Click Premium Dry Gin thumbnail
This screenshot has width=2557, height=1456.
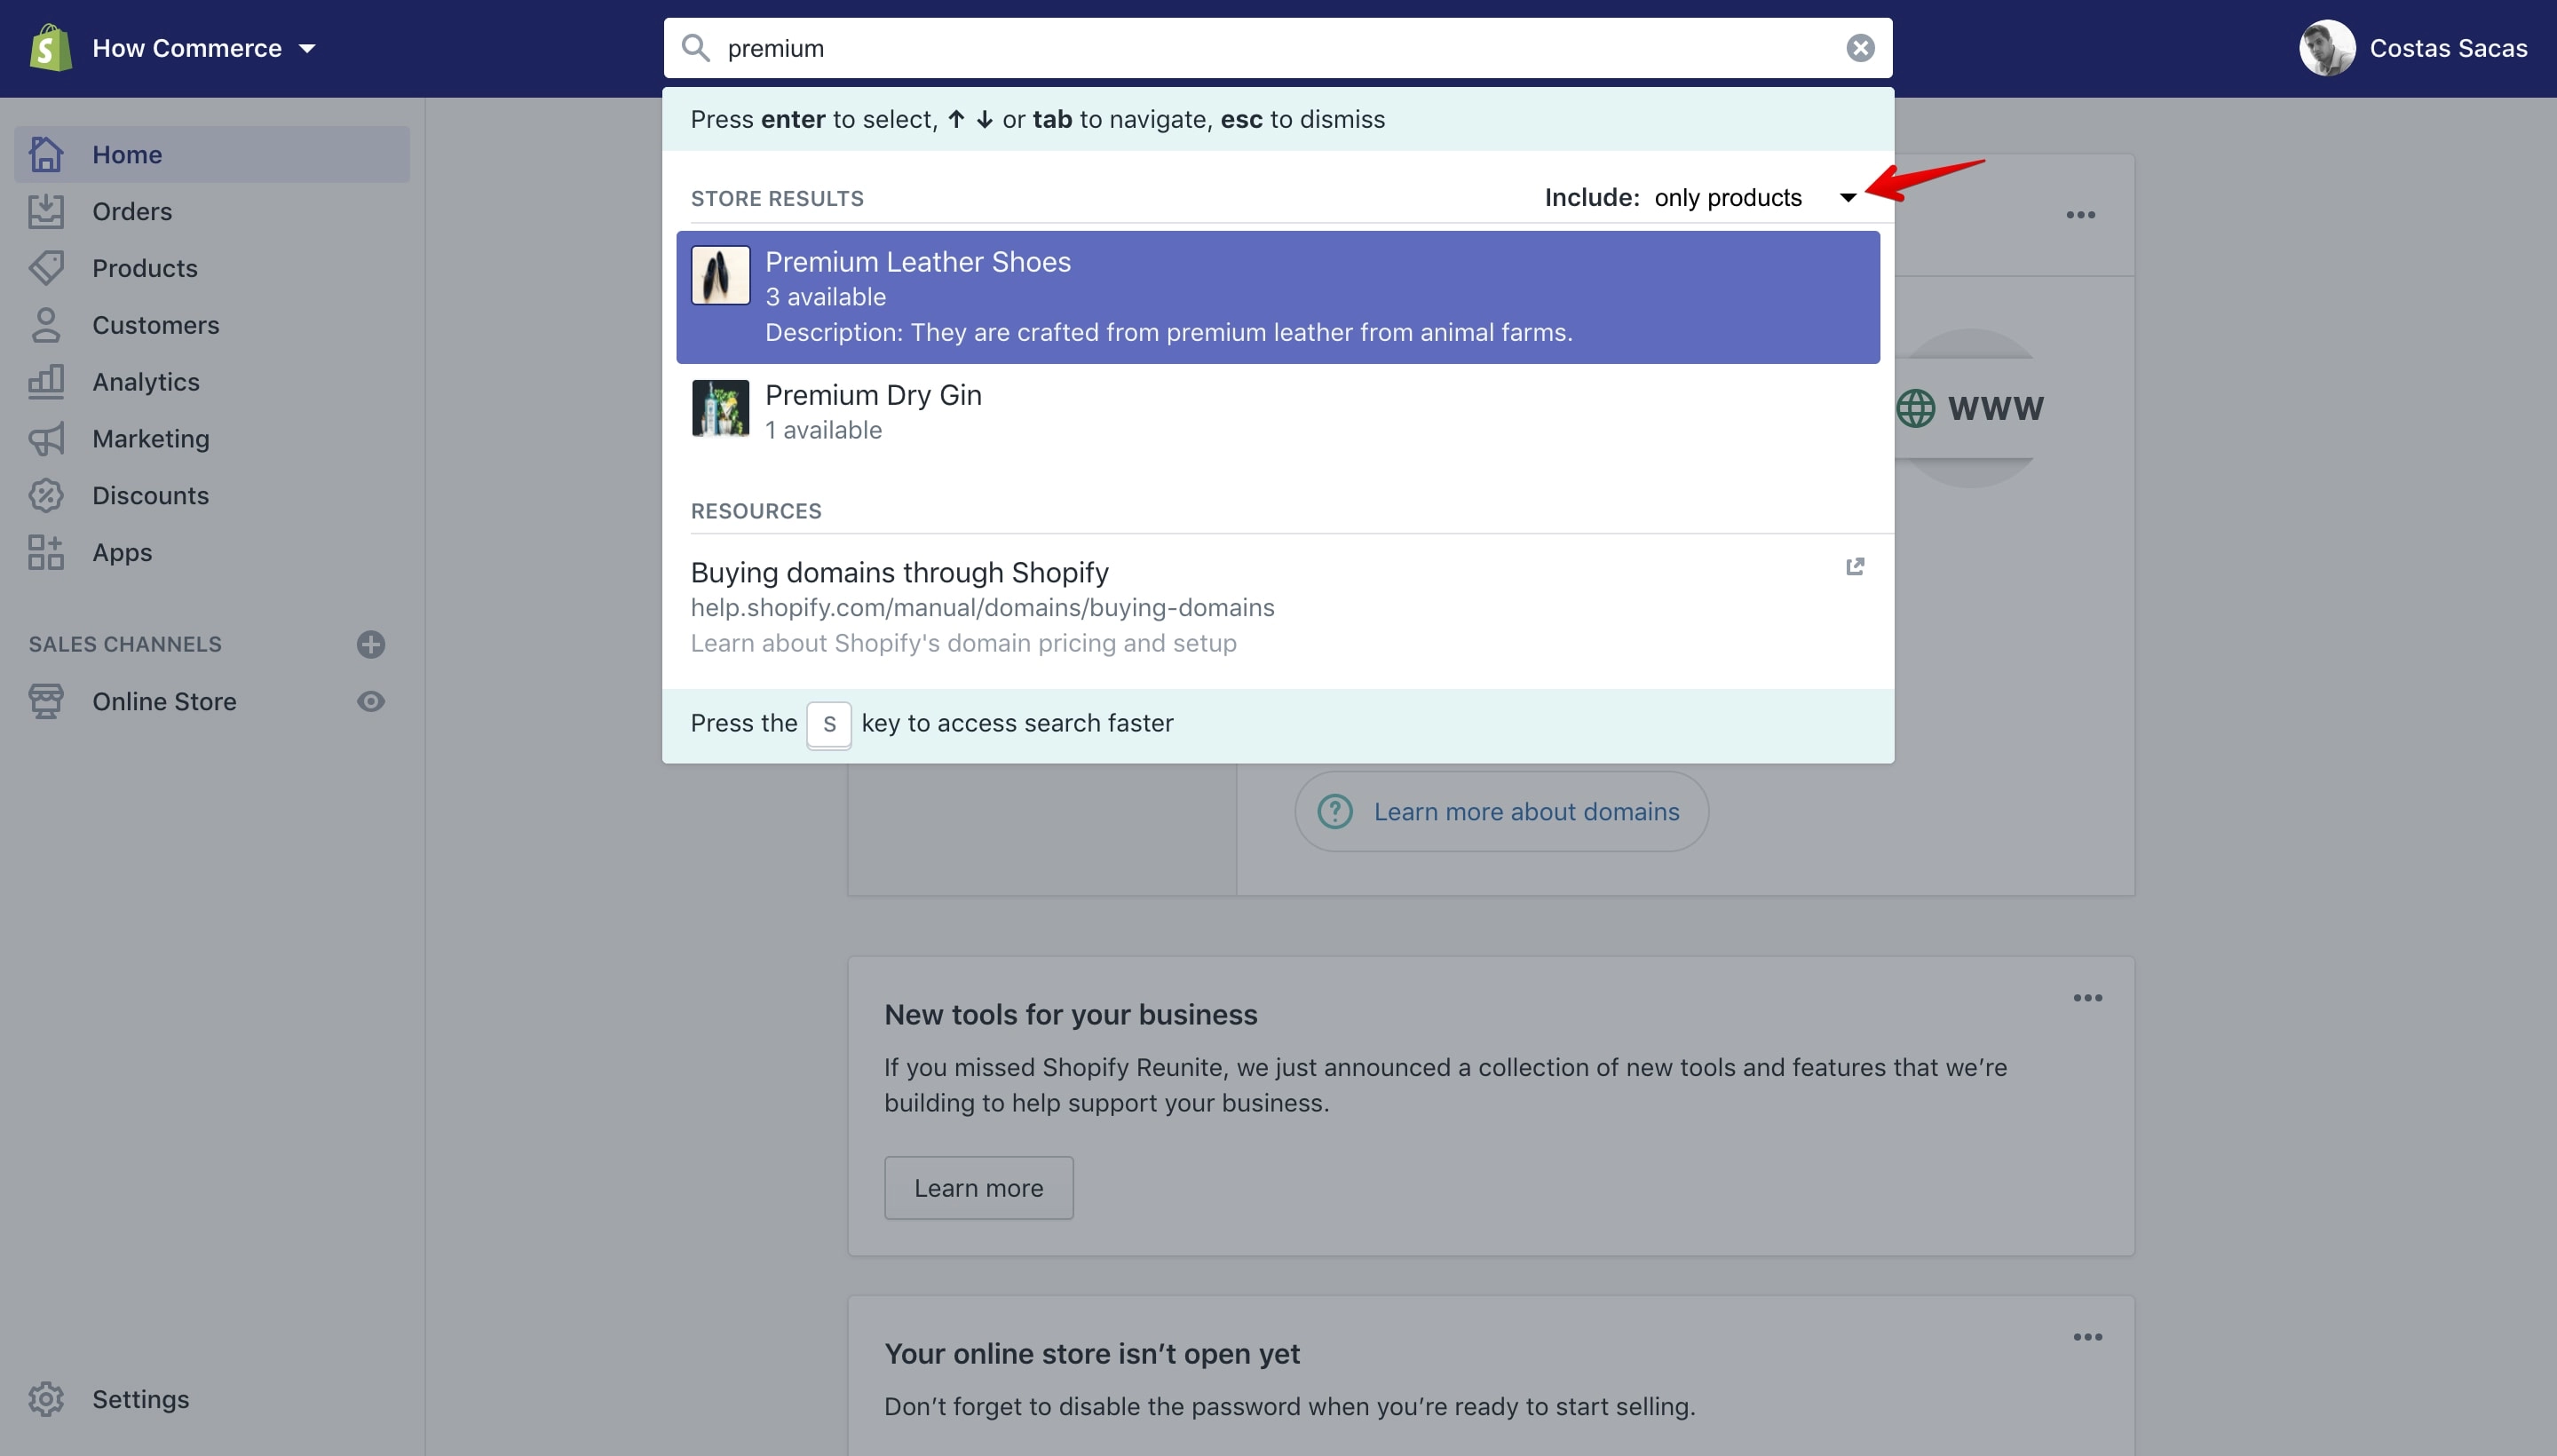tap(720, 408)
